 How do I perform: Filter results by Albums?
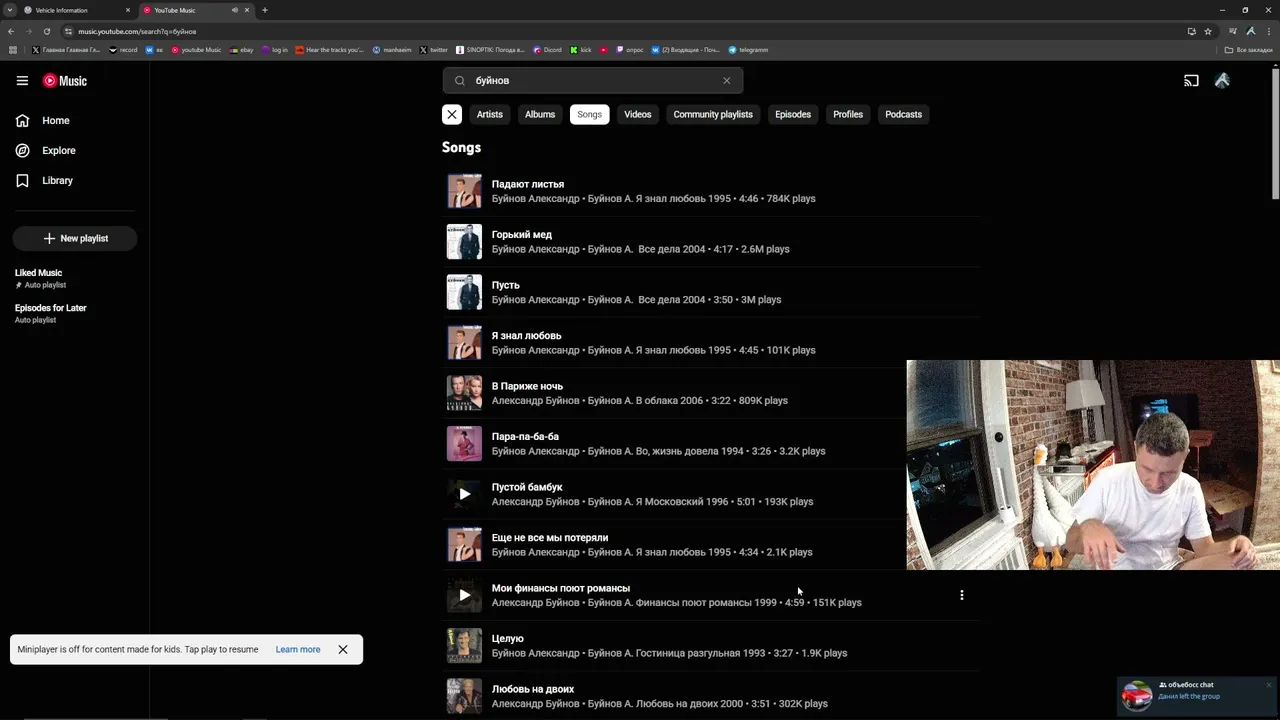(540, 114)
